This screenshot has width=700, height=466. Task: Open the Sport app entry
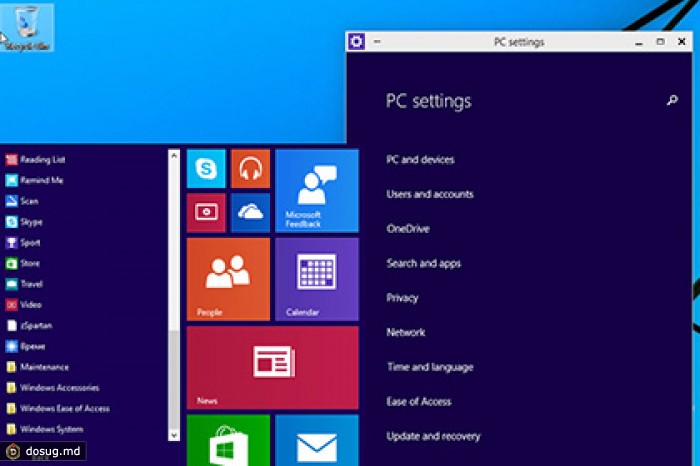23,242
